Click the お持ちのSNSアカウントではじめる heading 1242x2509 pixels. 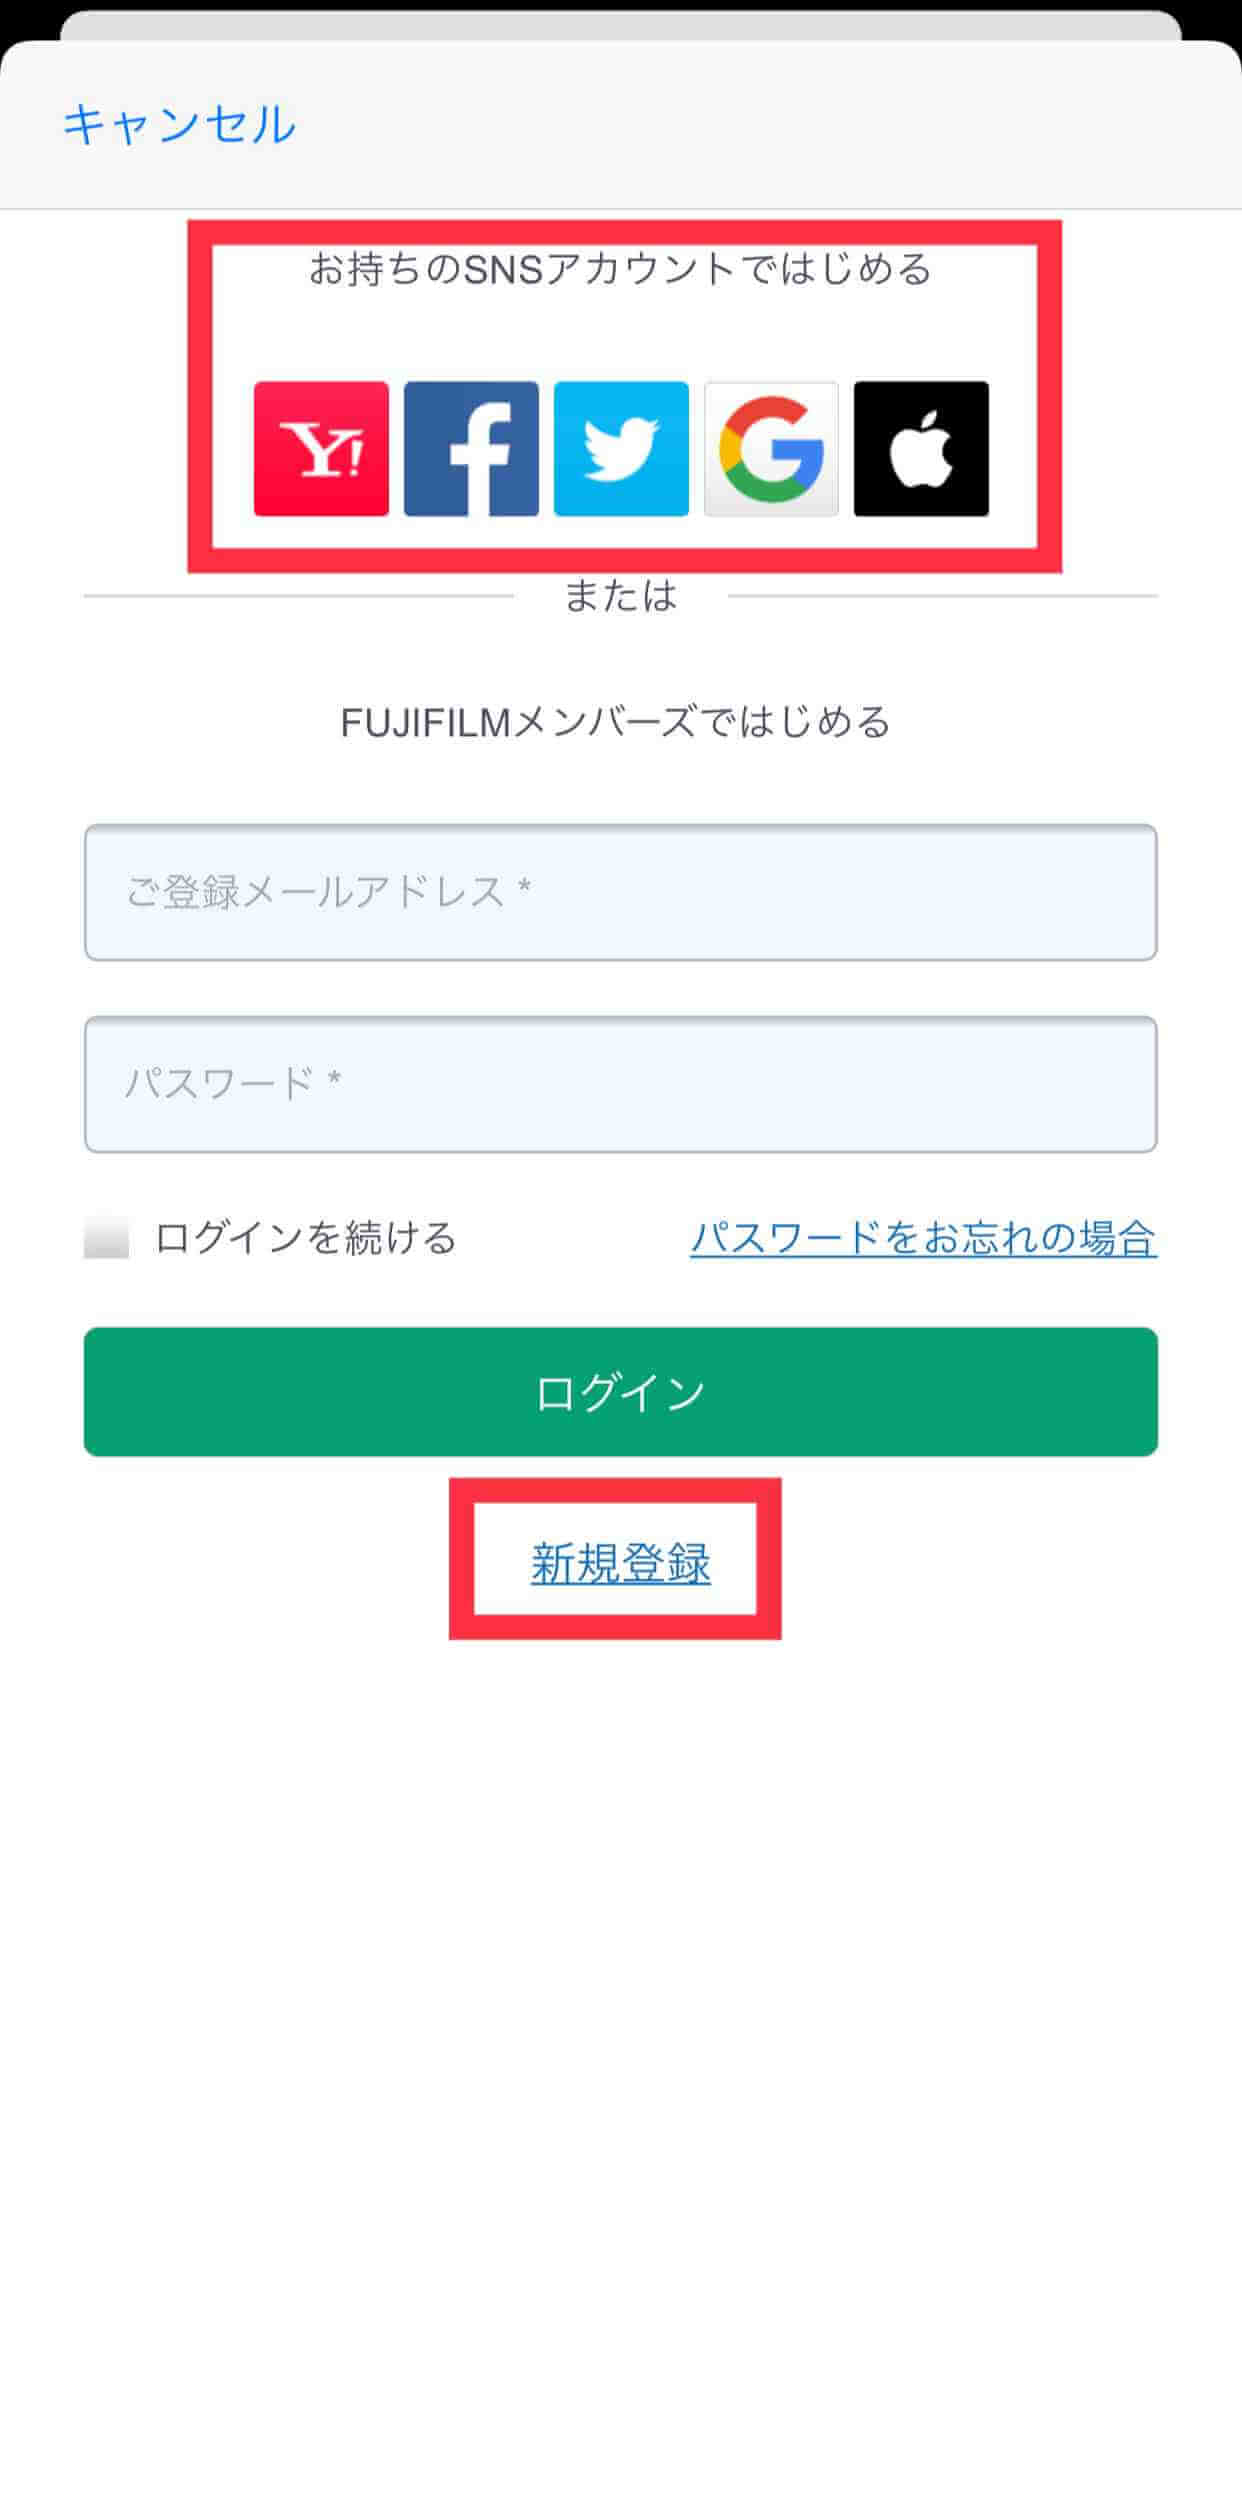(x=621, y=269)
